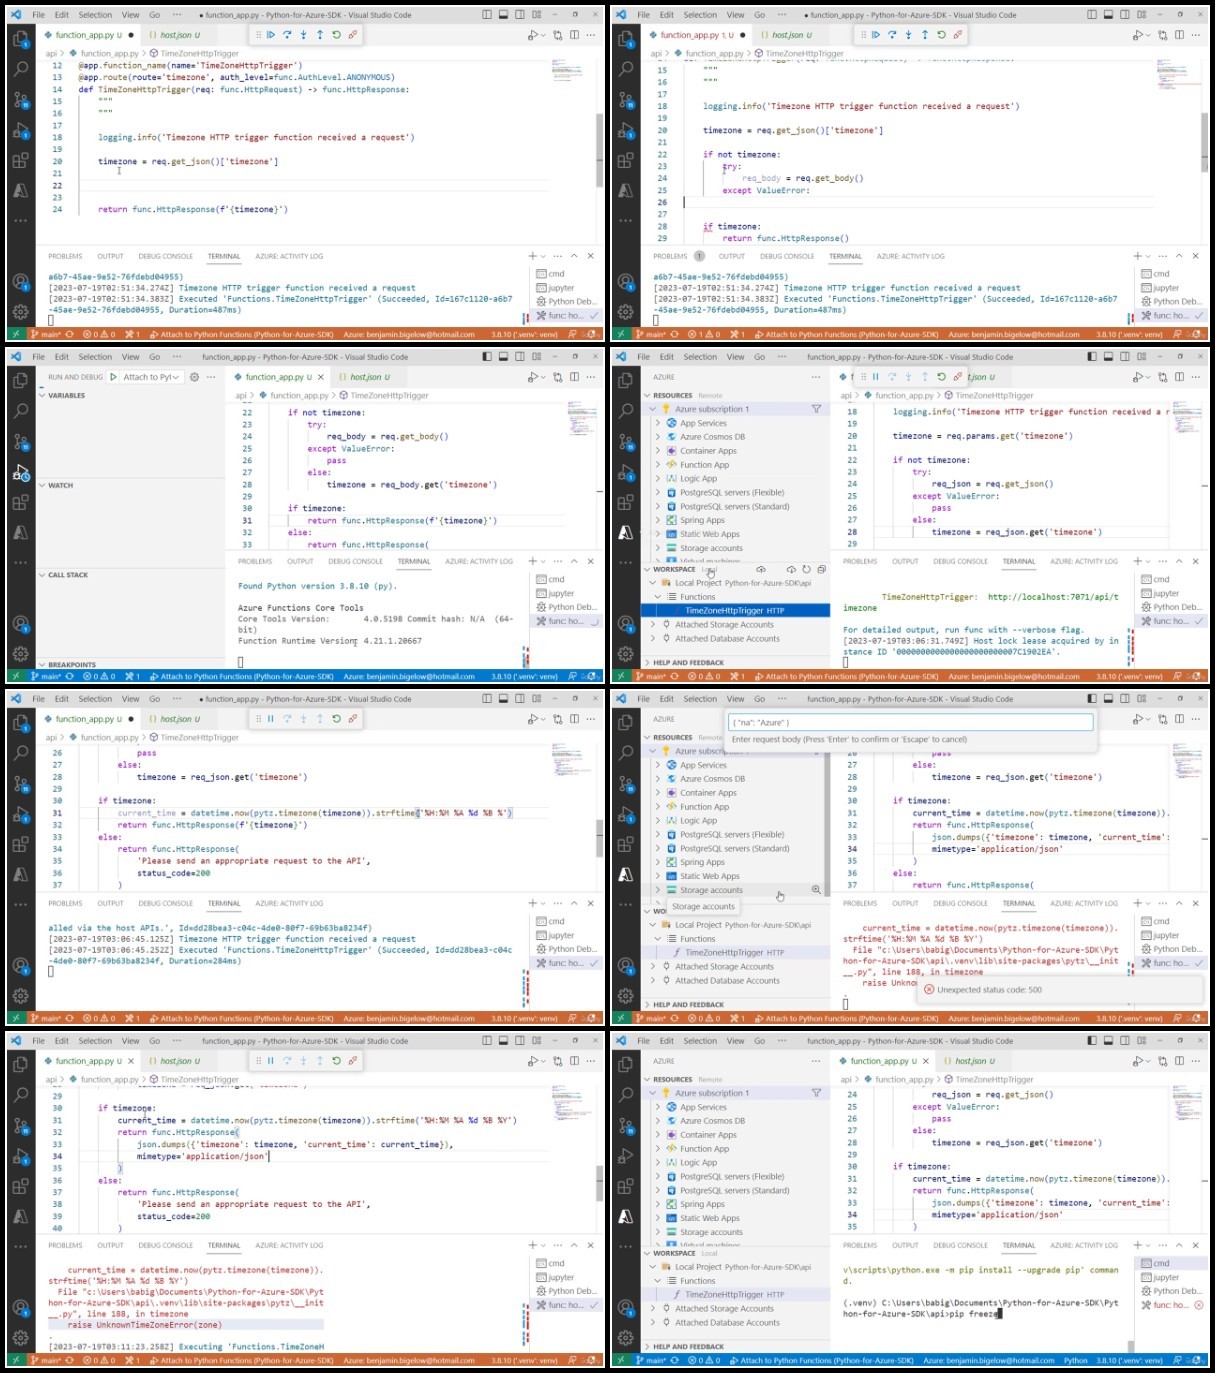Screen dimensions: 1215x1373
Task: Click red Disconnect debug icon in the top-left window
Action: click(352, 35)
